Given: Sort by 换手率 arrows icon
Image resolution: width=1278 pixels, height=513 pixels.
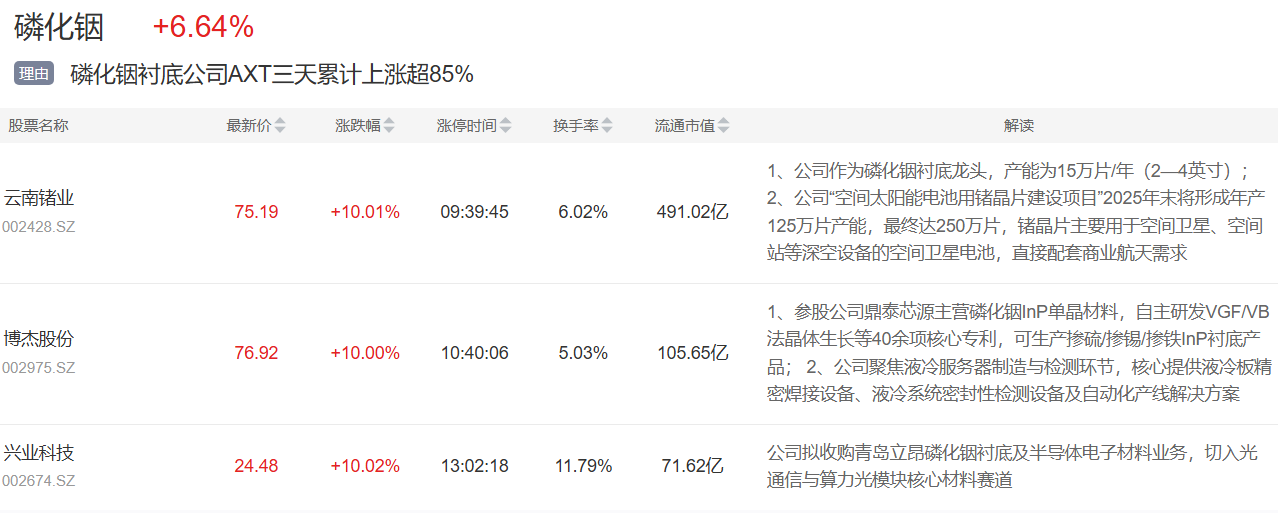Looking at the screenshot, I should [x=607, y=126].
